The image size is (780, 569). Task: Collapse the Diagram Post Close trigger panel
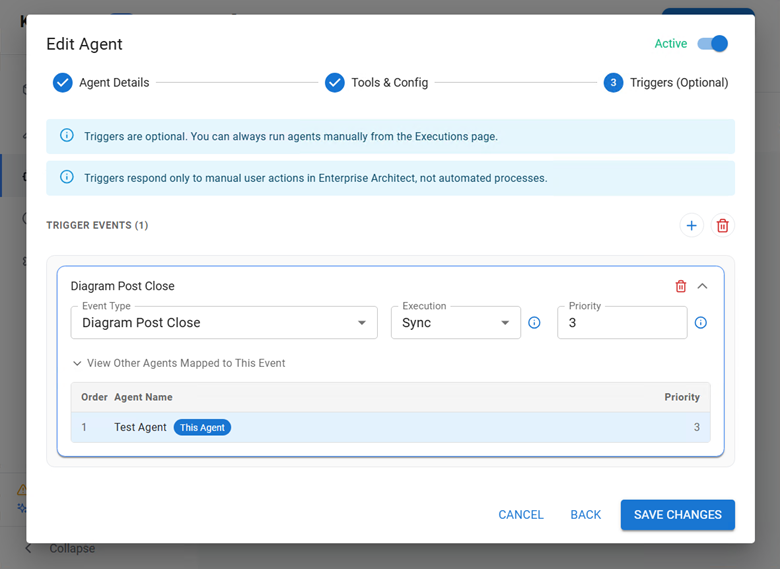pyautogui.click(x=702, y=286)
